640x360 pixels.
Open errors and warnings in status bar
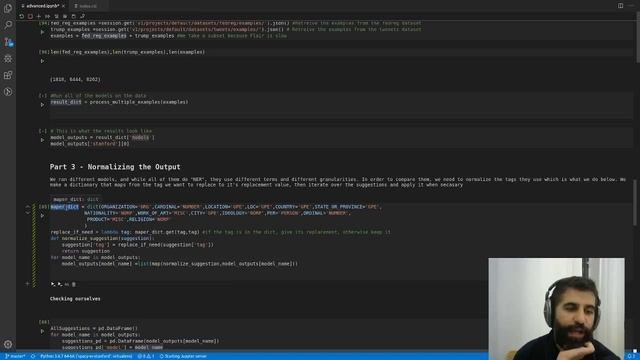pyautogui.click(x=146, y=356)
